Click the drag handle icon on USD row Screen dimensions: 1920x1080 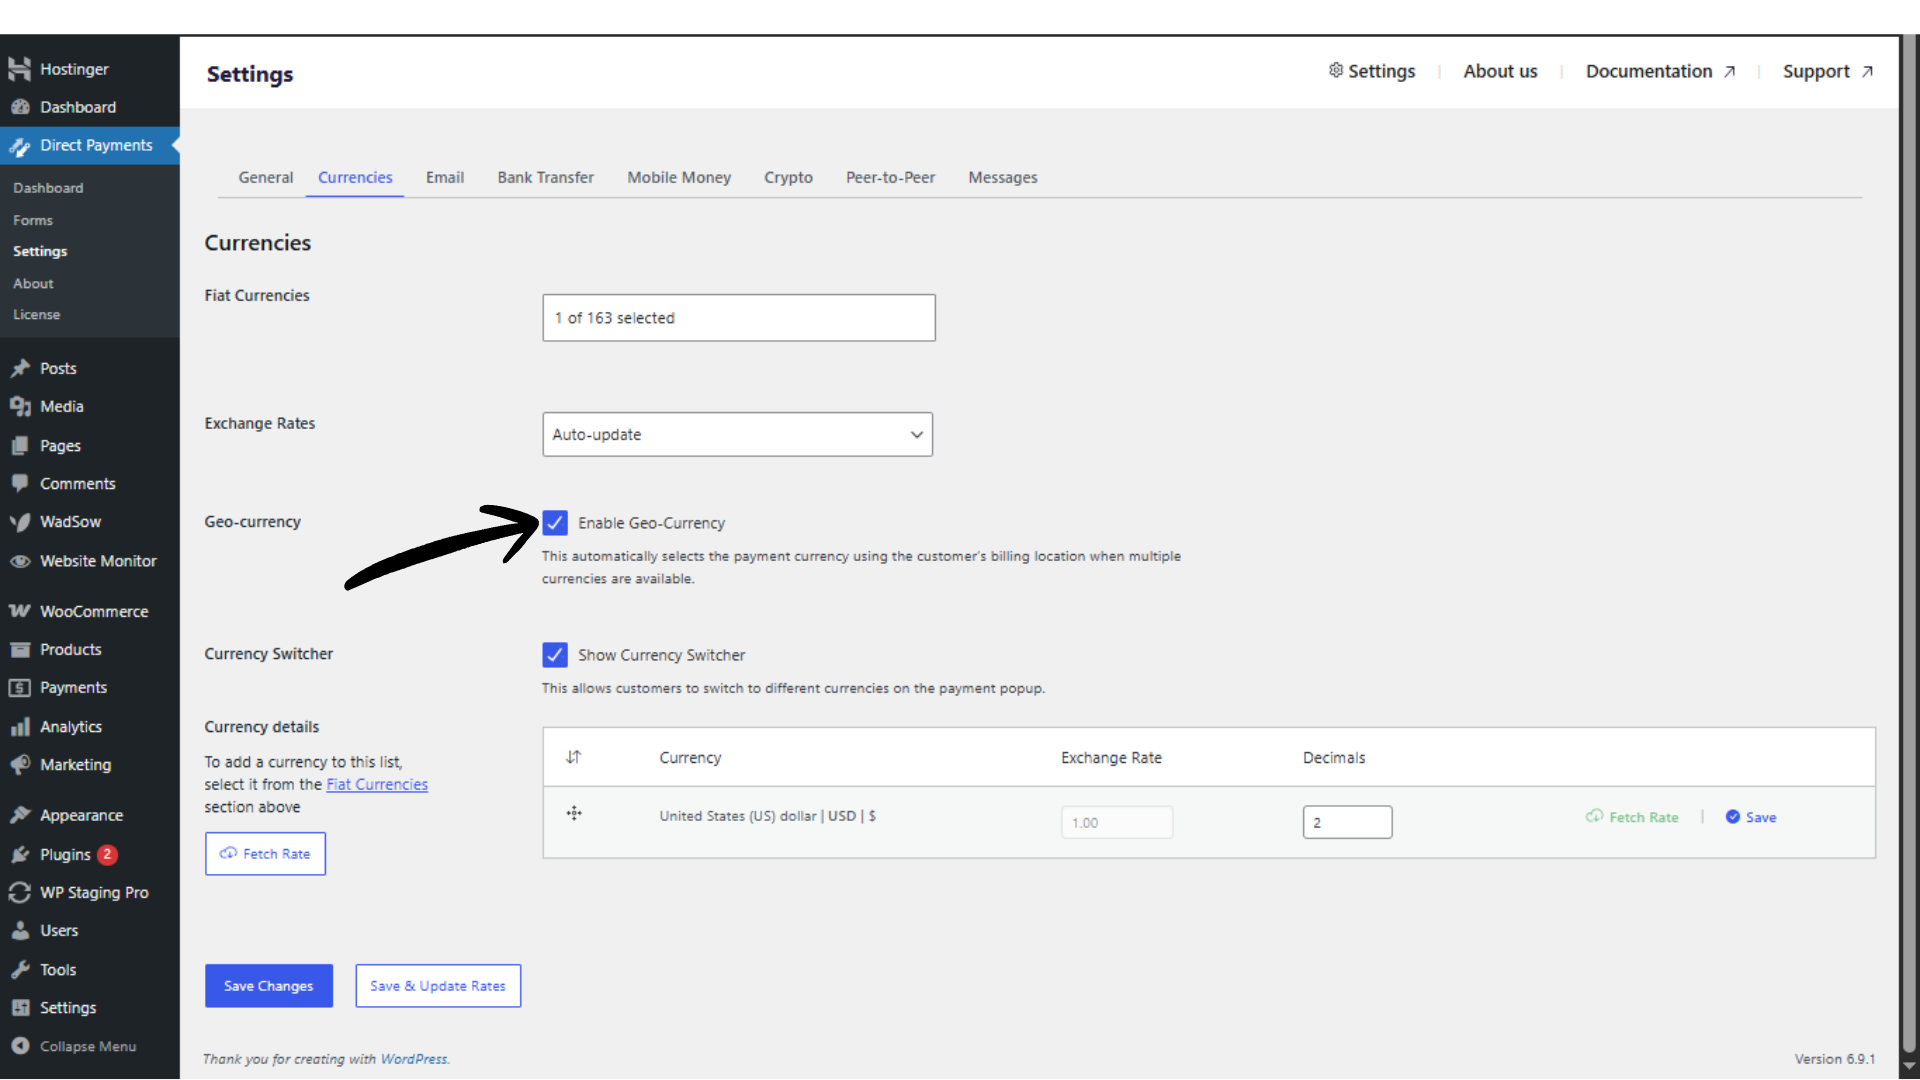pyautogui.click(x=574, y=814)
